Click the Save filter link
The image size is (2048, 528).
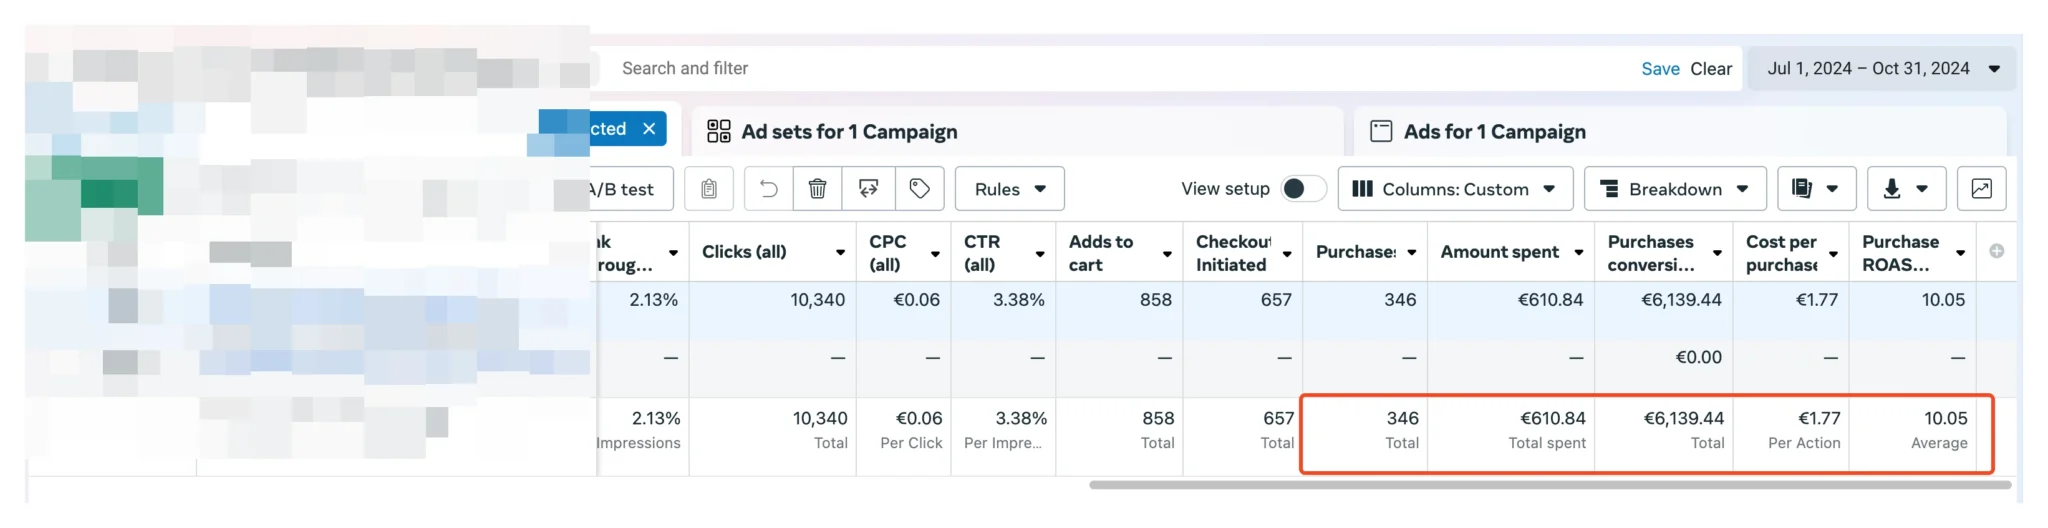(1660, 69)
